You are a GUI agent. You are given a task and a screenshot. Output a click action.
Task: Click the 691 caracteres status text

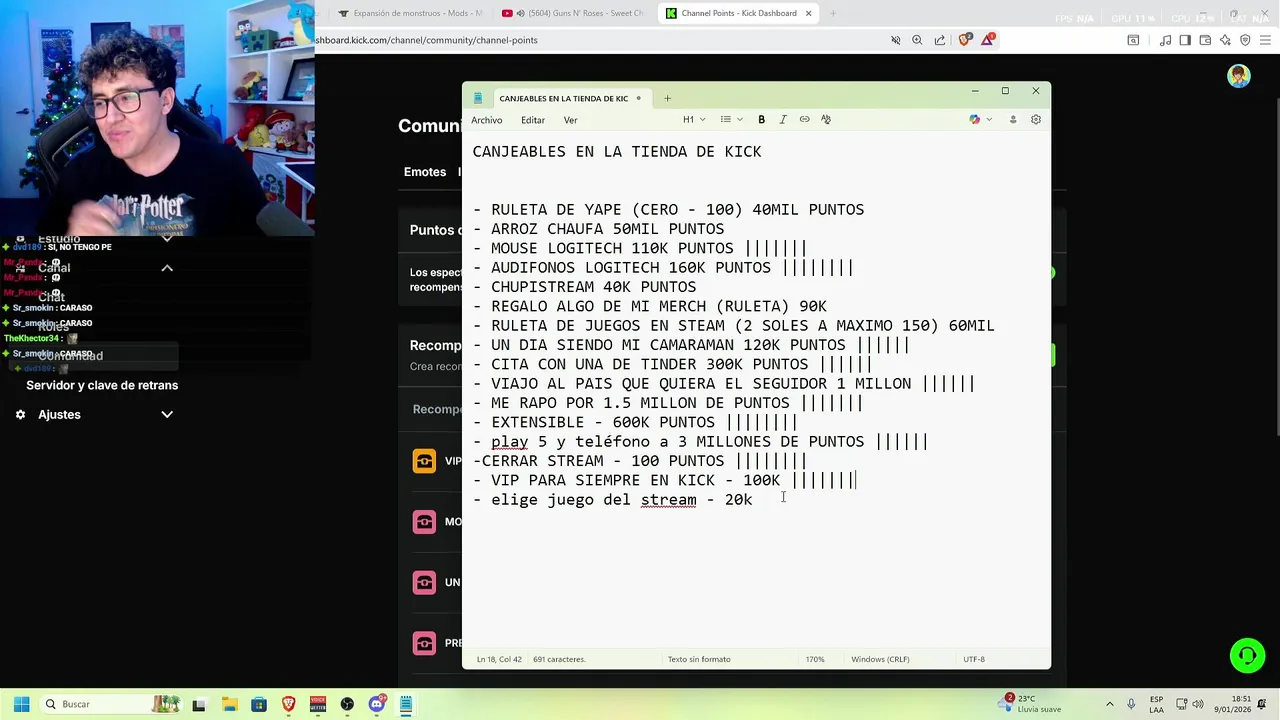(x=559, y=659)
